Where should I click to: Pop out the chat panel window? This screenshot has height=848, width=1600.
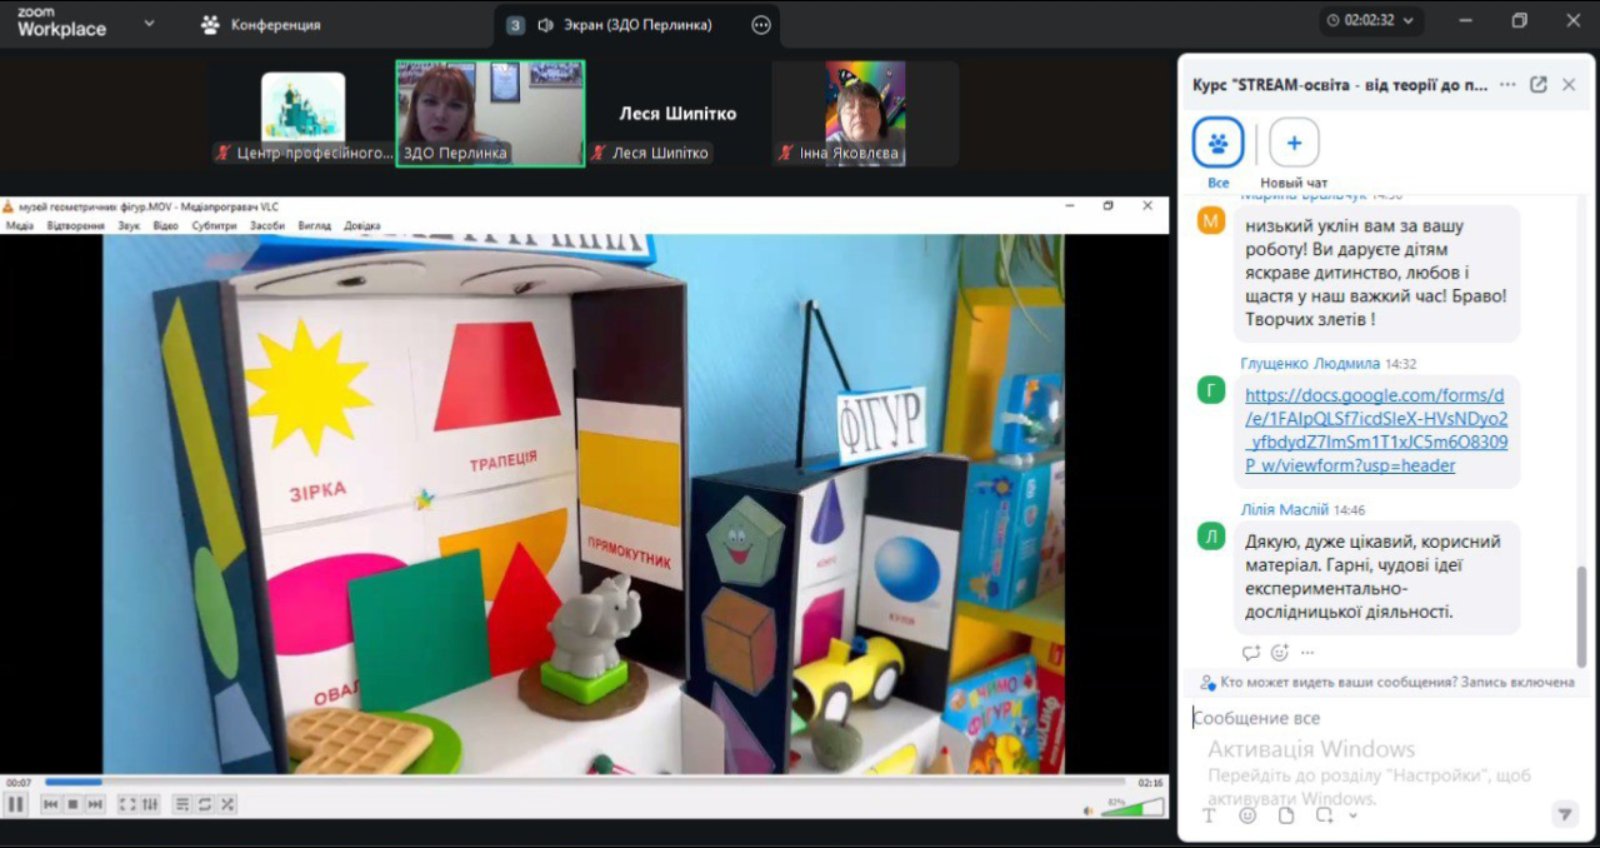coord(1538,85)
